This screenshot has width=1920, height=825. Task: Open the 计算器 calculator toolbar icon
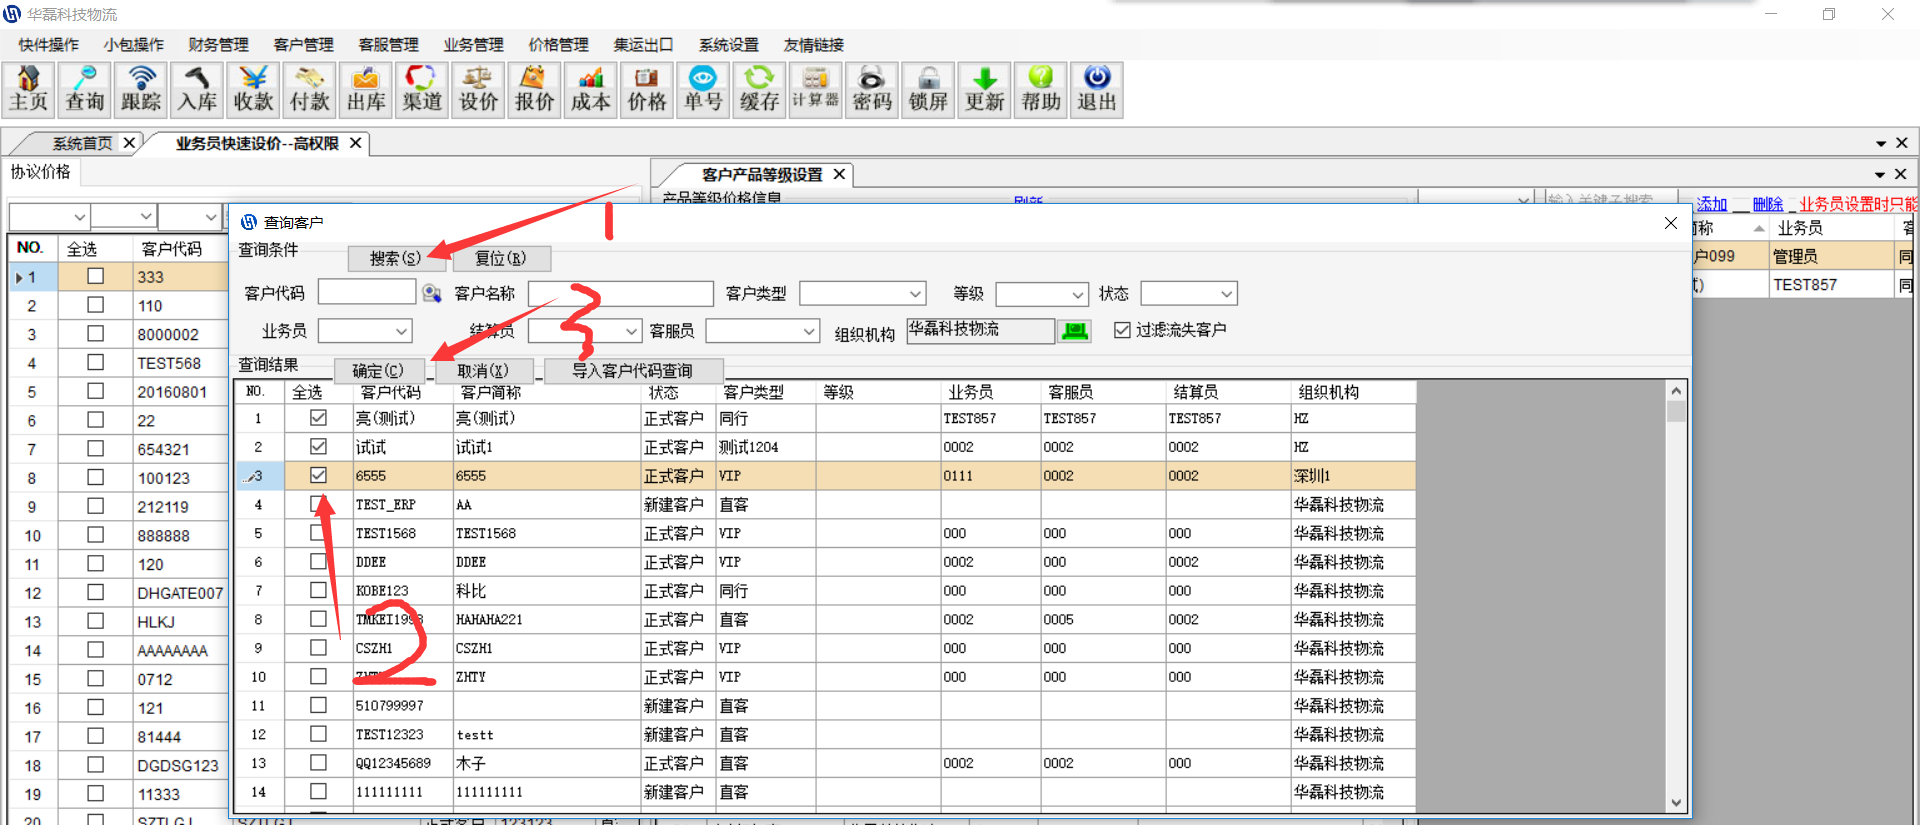815,90
